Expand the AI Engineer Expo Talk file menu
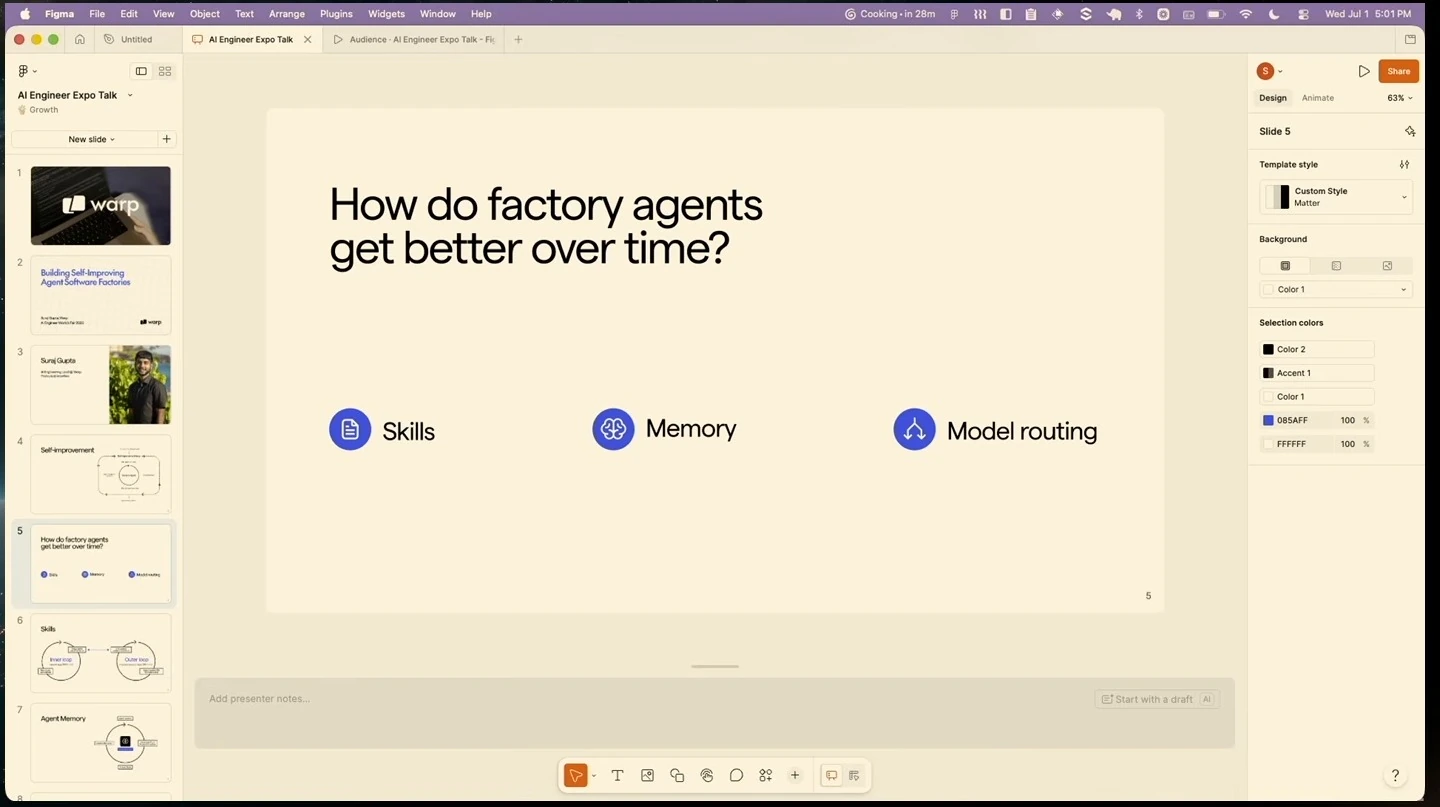 [x=130, y=95]
